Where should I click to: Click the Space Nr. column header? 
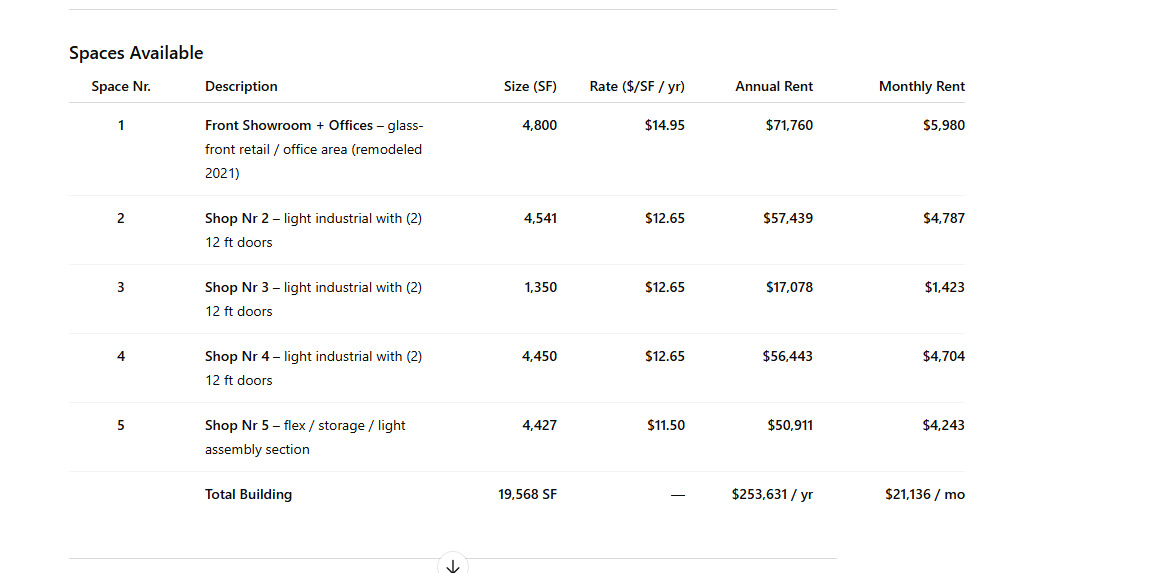tap(121, 86)
